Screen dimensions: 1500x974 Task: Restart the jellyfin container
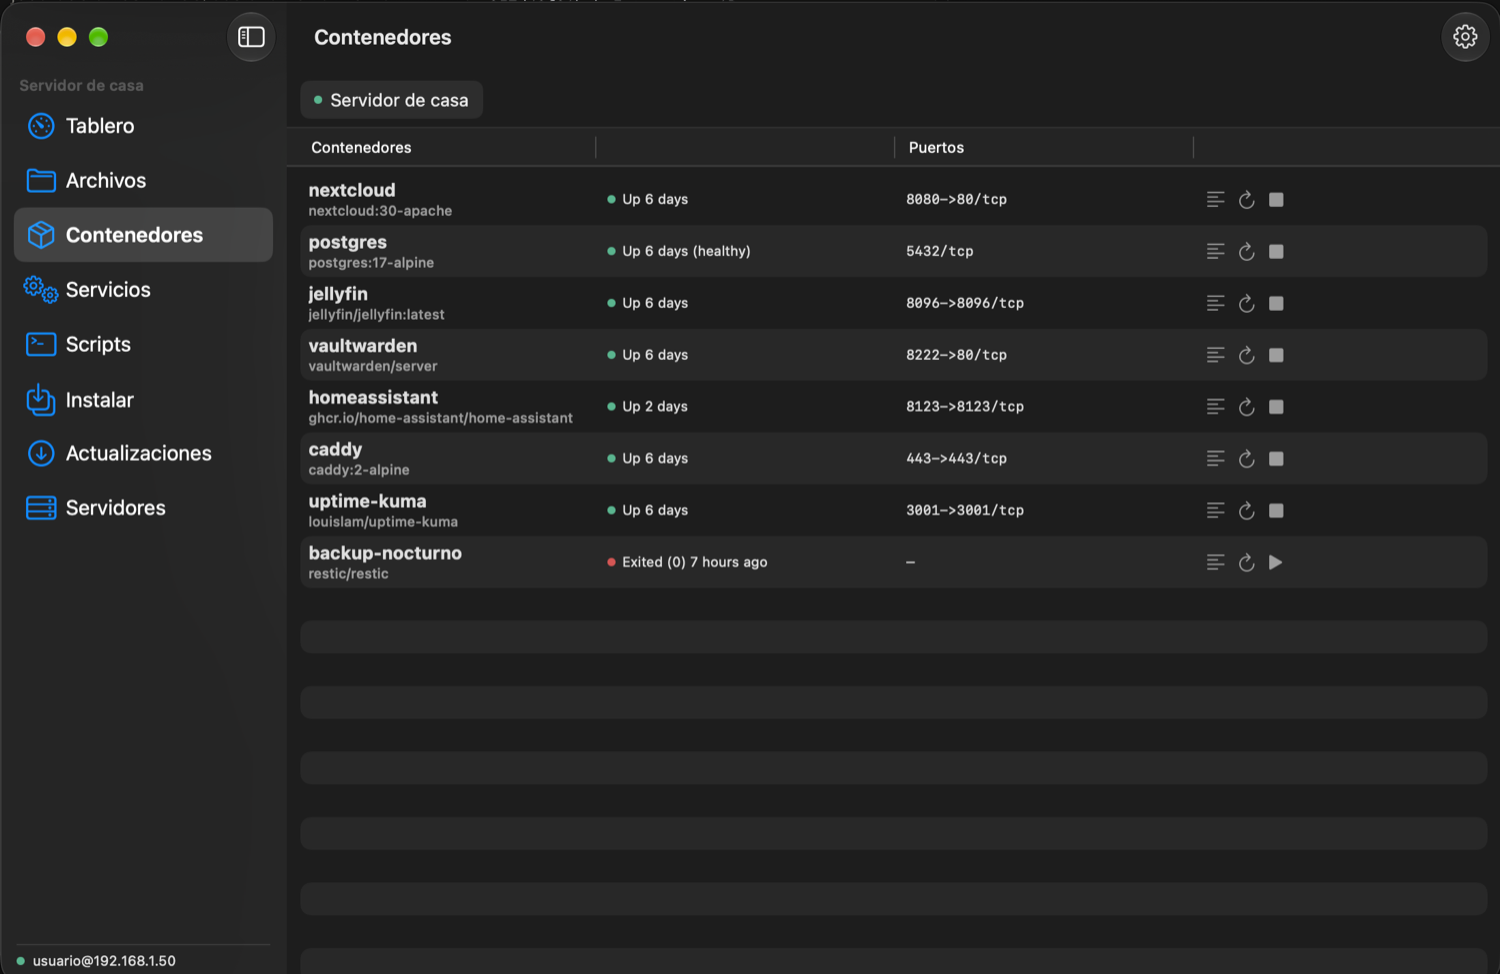point(1246,303)
